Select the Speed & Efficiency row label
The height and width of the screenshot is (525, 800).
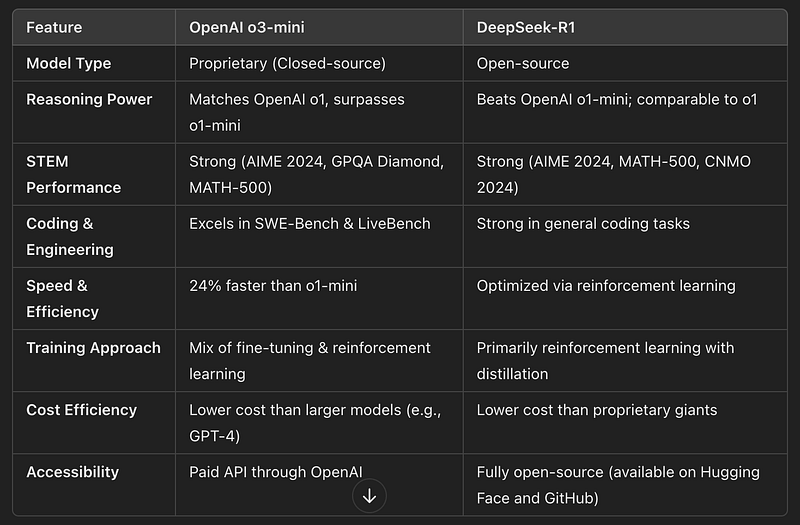[x=62, y=298]
